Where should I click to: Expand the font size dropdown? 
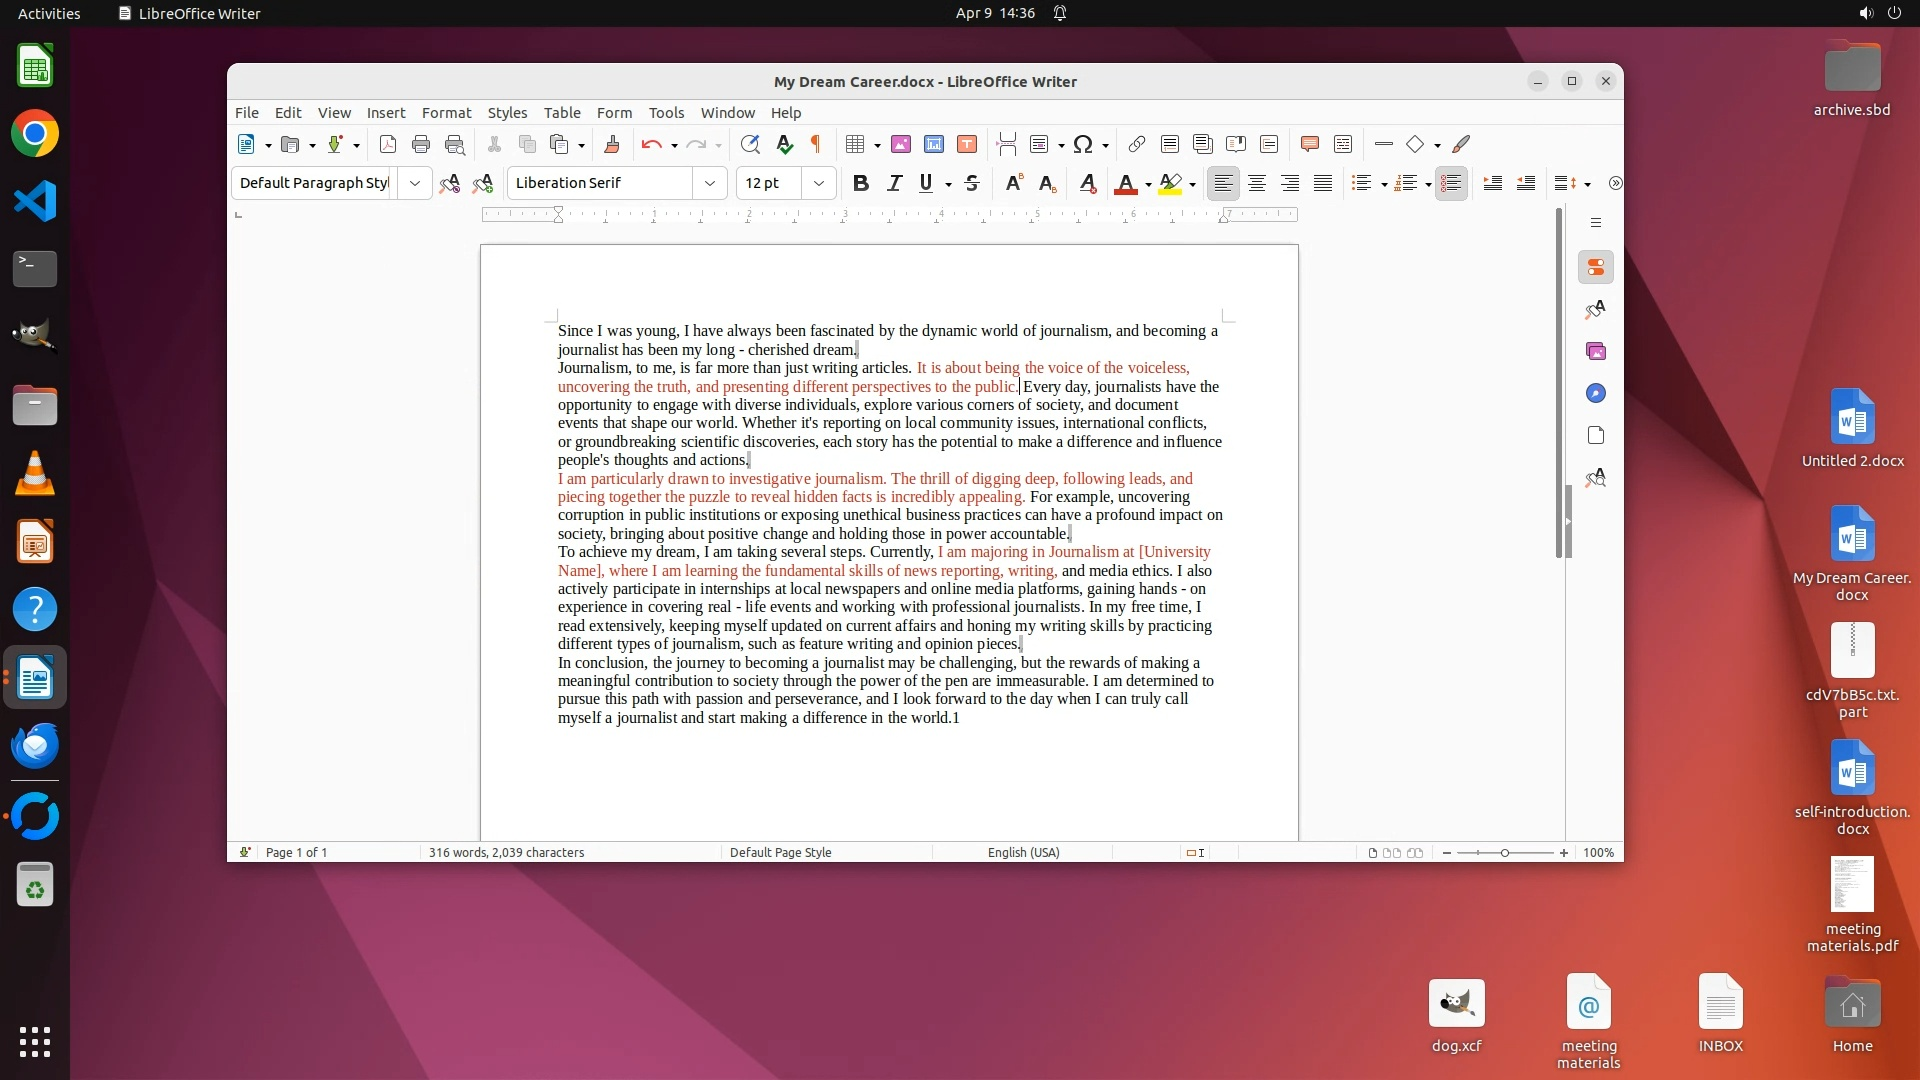pos(818,183)
